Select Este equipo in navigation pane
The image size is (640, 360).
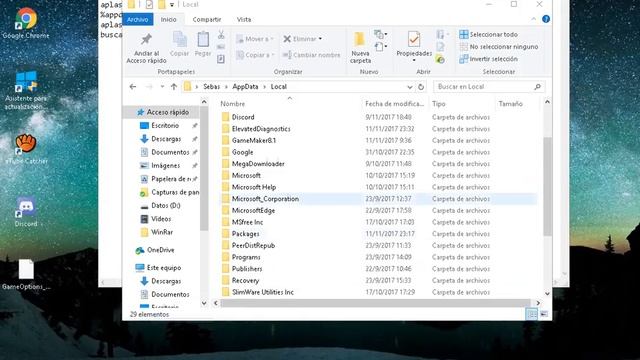[164, 268]
